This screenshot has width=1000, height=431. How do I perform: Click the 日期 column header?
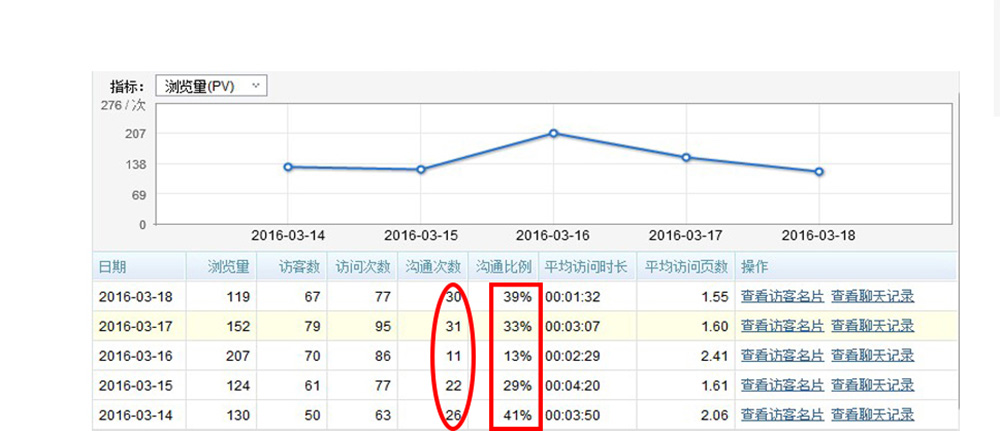click(x=113, y=267)
